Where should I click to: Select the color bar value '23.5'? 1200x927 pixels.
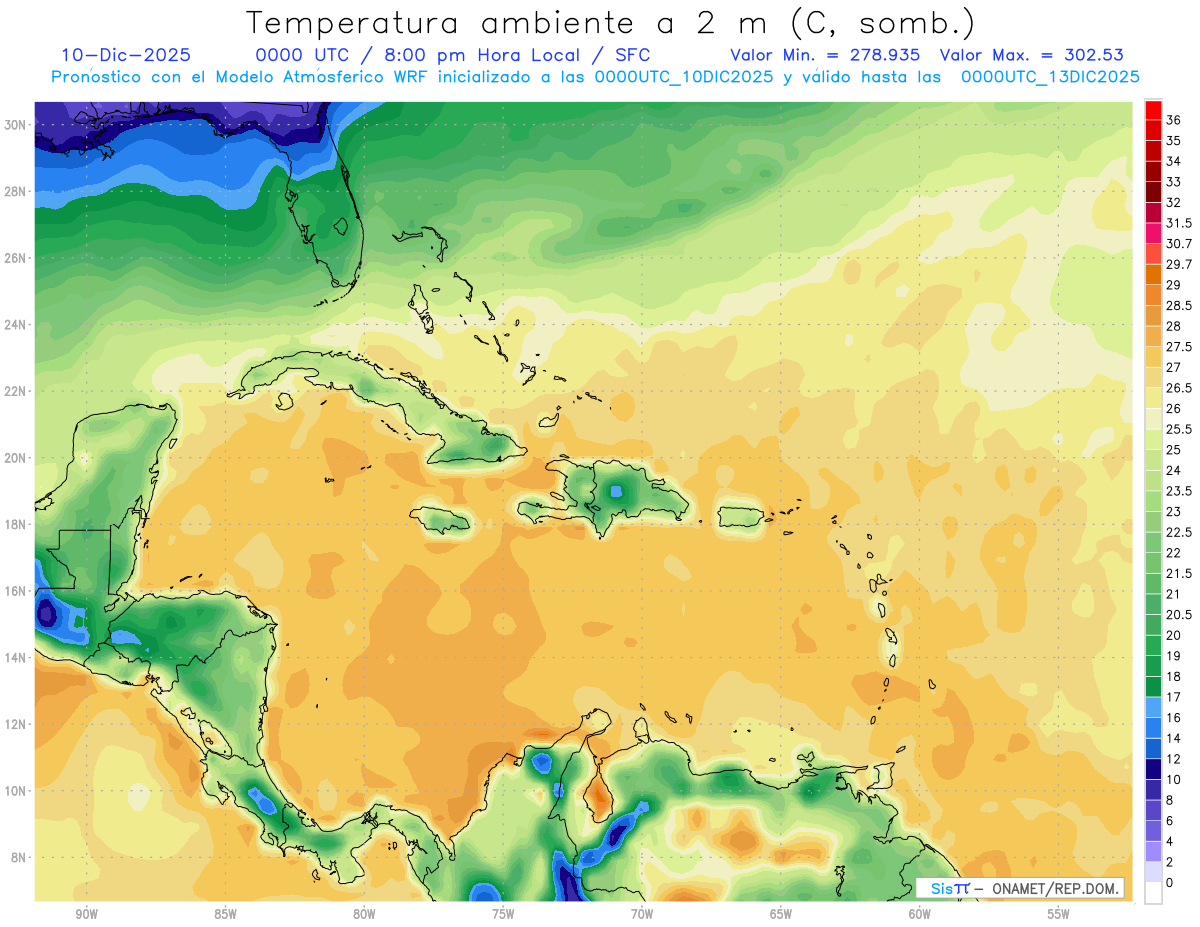point(1179,491)
